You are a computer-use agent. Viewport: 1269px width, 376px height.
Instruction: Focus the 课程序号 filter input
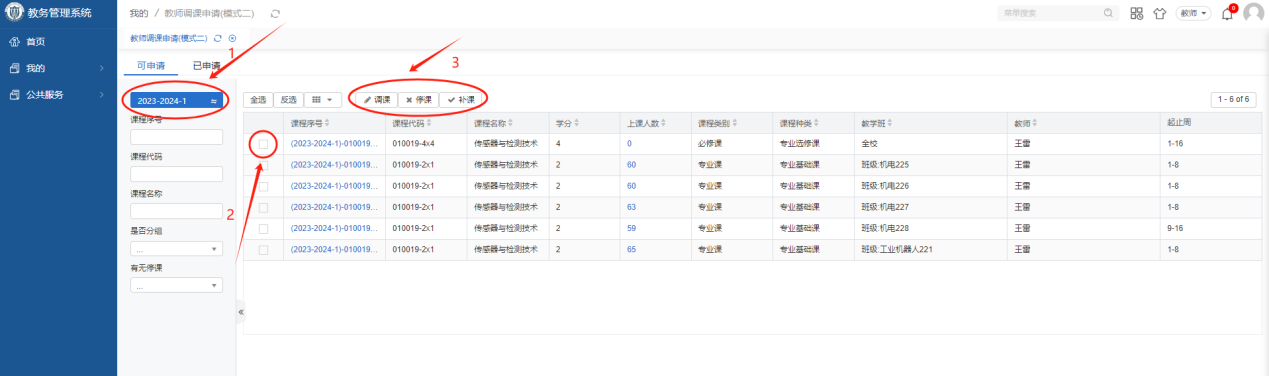pos(176,137)
